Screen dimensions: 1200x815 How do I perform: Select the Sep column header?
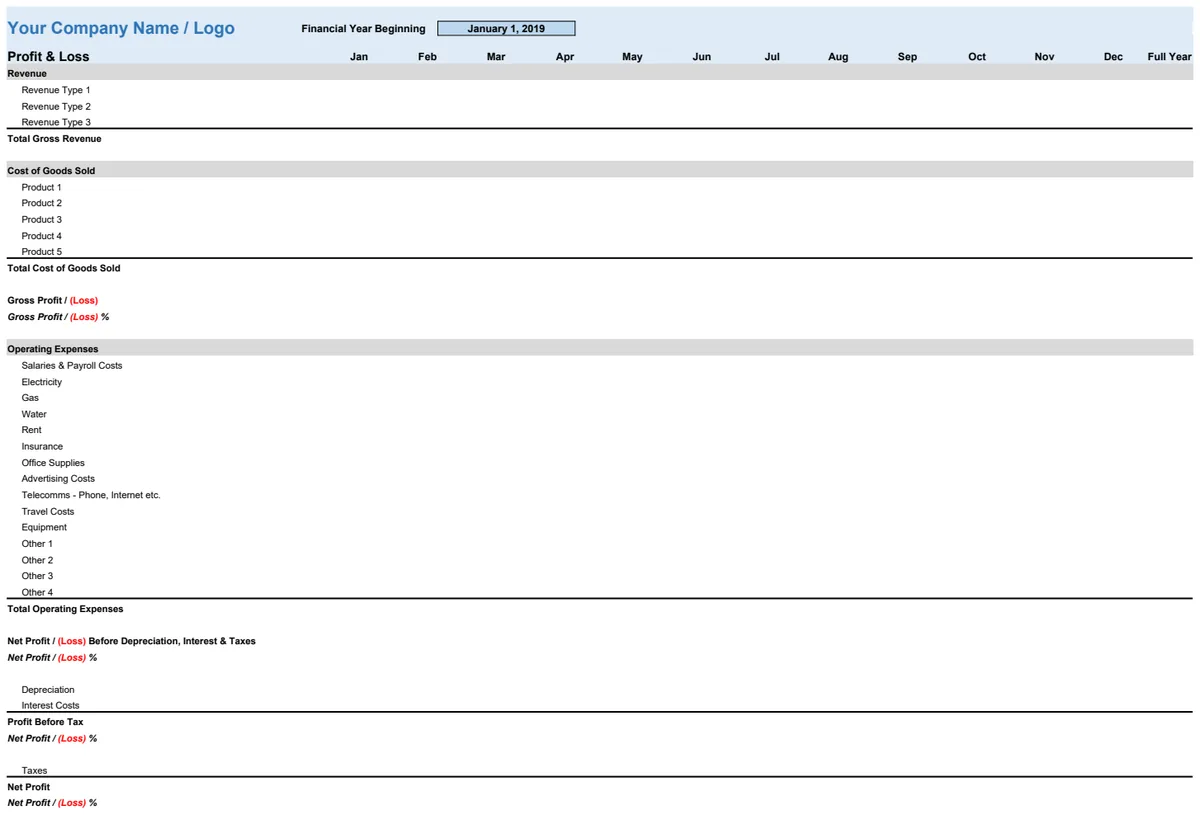(907, 57)
